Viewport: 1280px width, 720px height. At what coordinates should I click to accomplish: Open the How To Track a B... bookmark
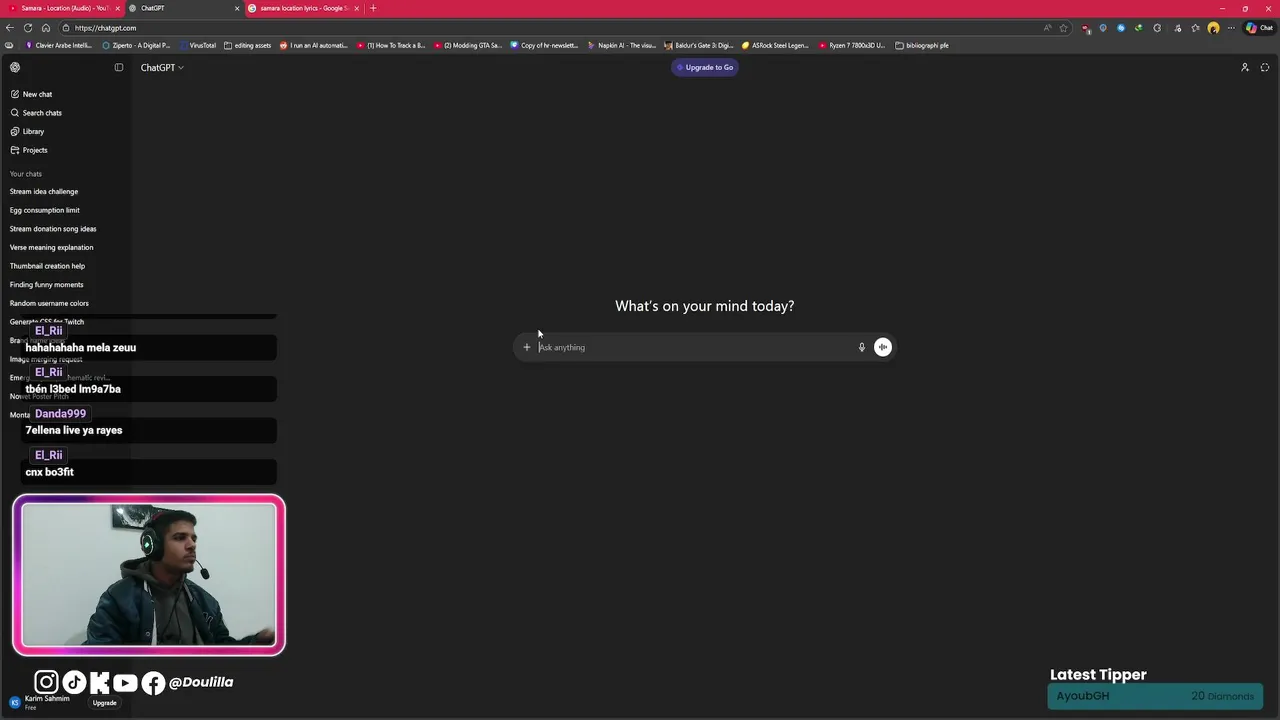point(391,45)
